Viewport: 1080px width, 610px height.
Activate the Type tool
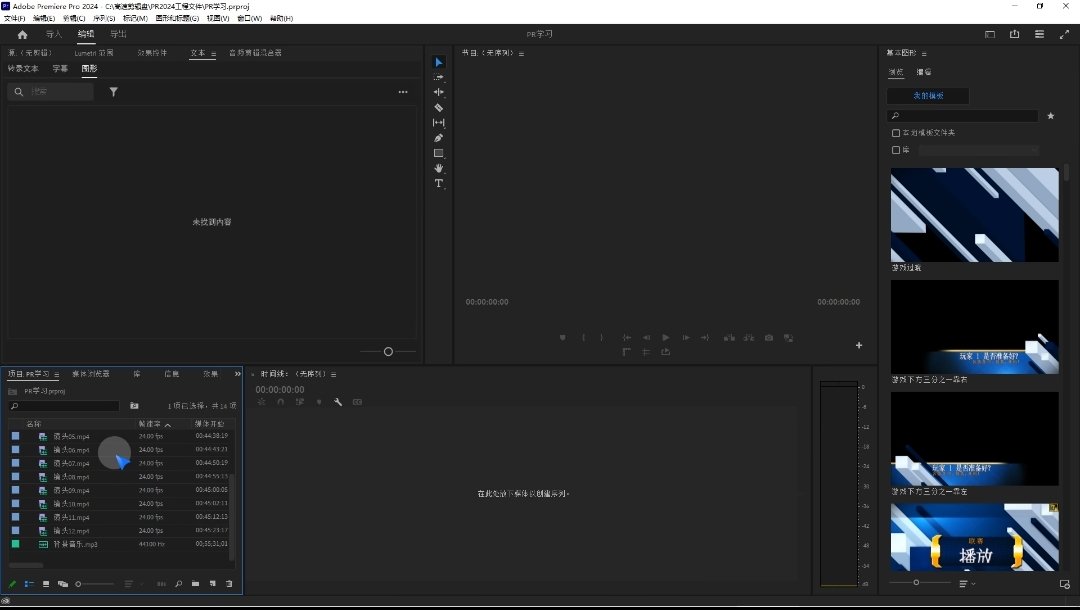coord(438,184)
